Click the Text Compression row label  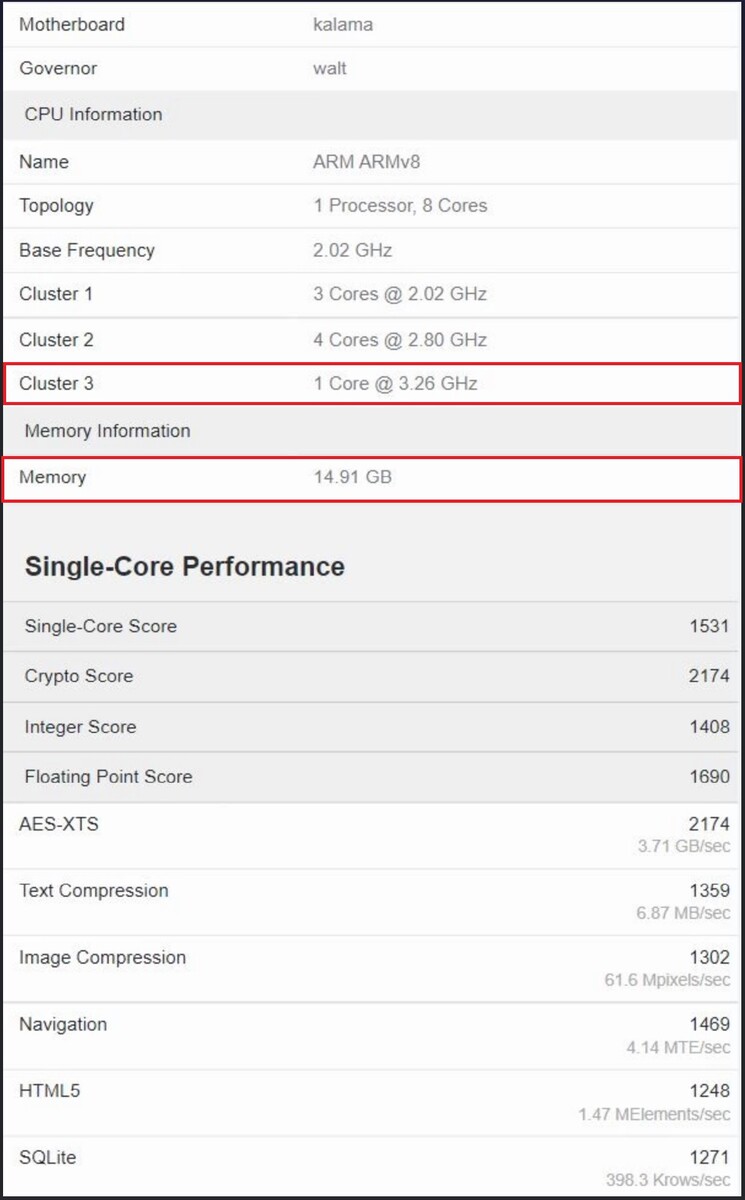pyautogui.click(x=94, y=891)
